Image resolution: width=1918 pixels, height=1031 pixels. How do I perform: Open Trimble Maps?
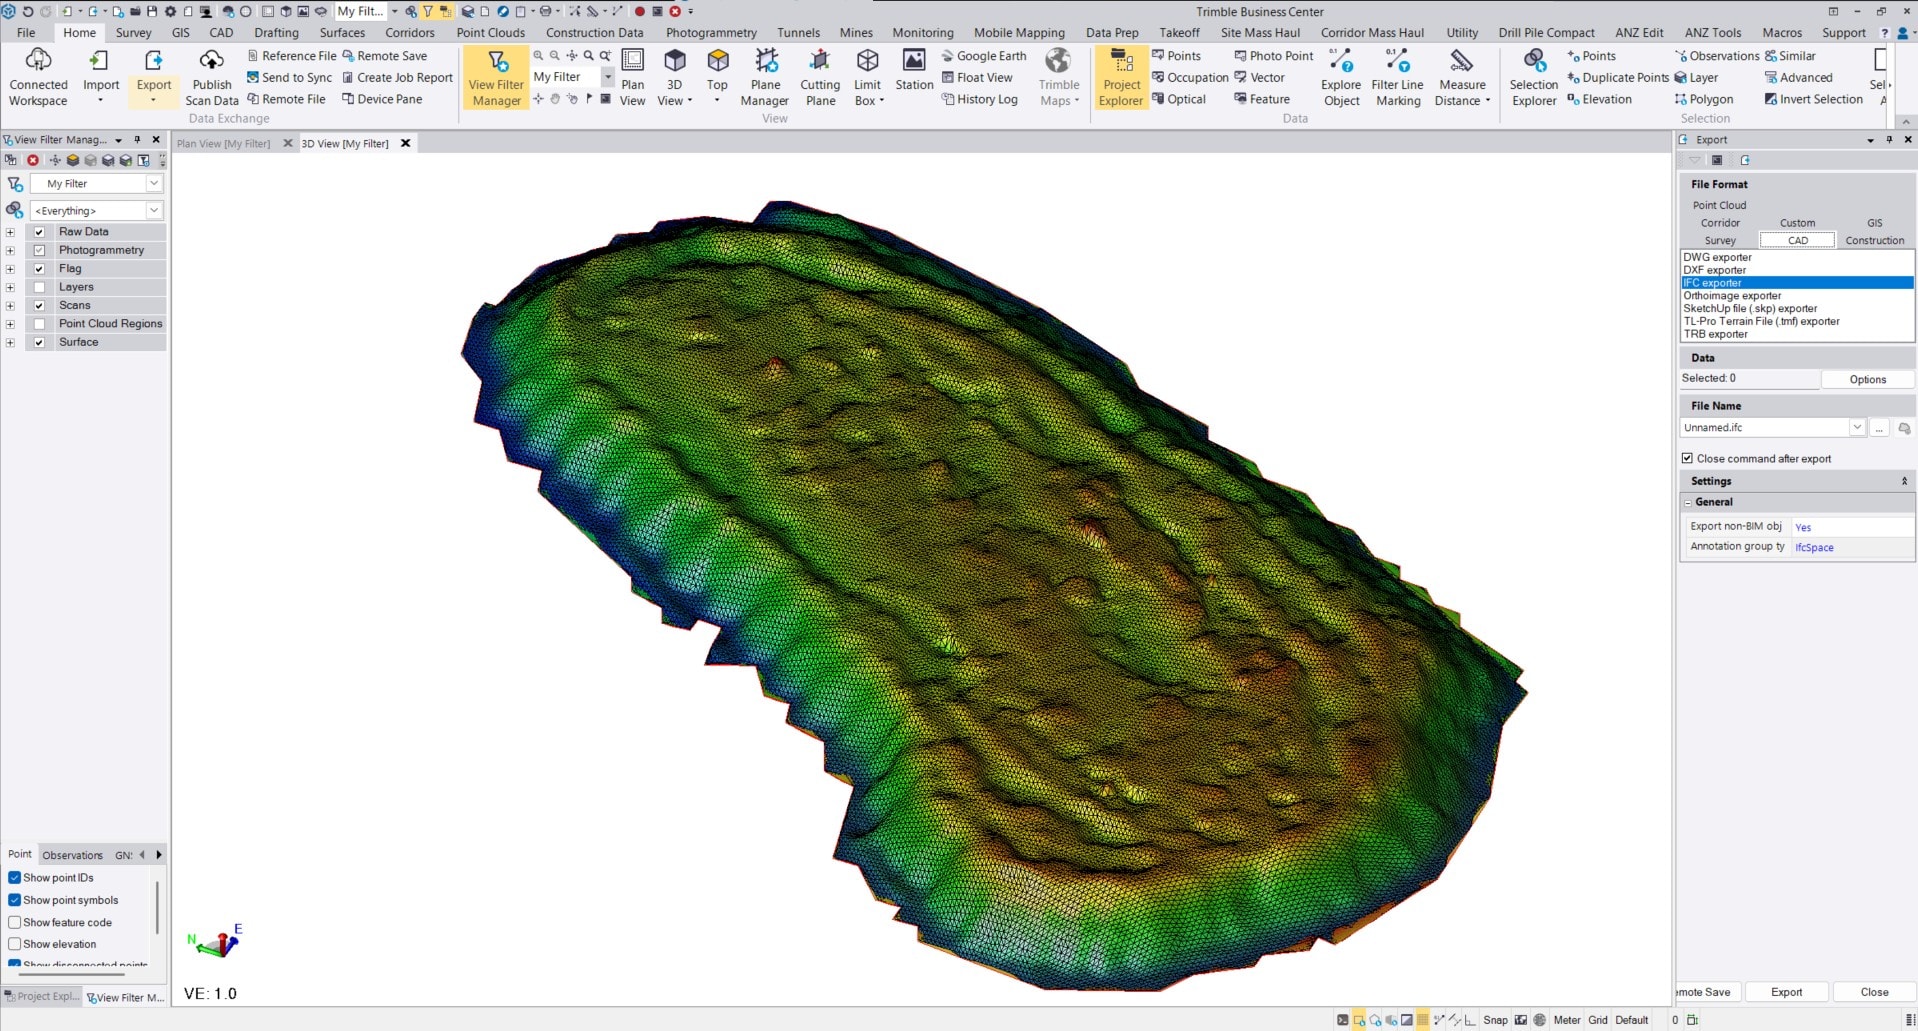pos(1059,77)
